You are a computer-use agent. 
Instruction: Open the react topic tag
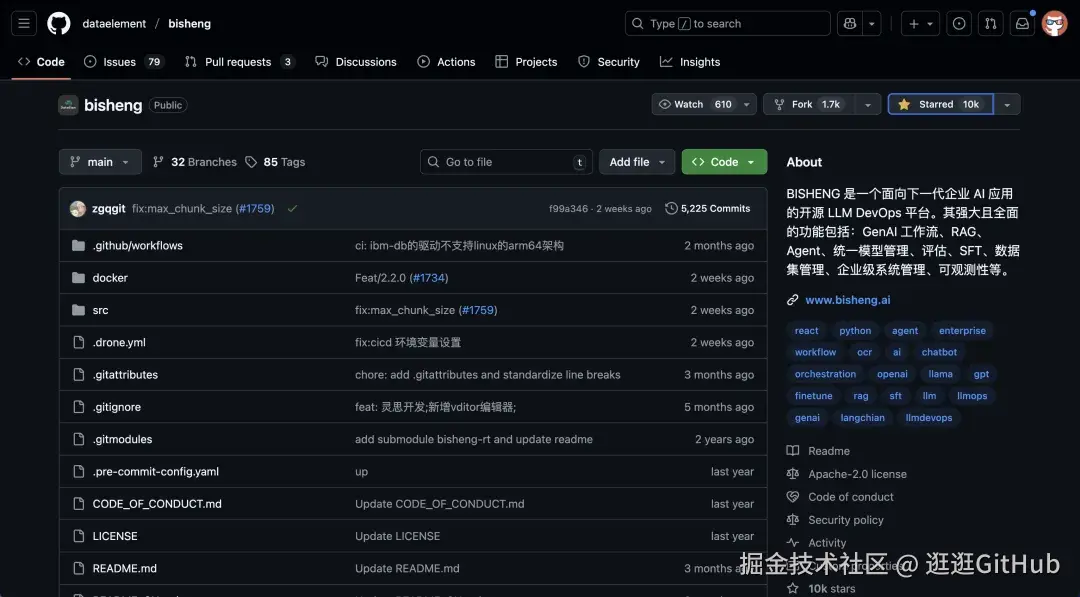pos(807,331)
